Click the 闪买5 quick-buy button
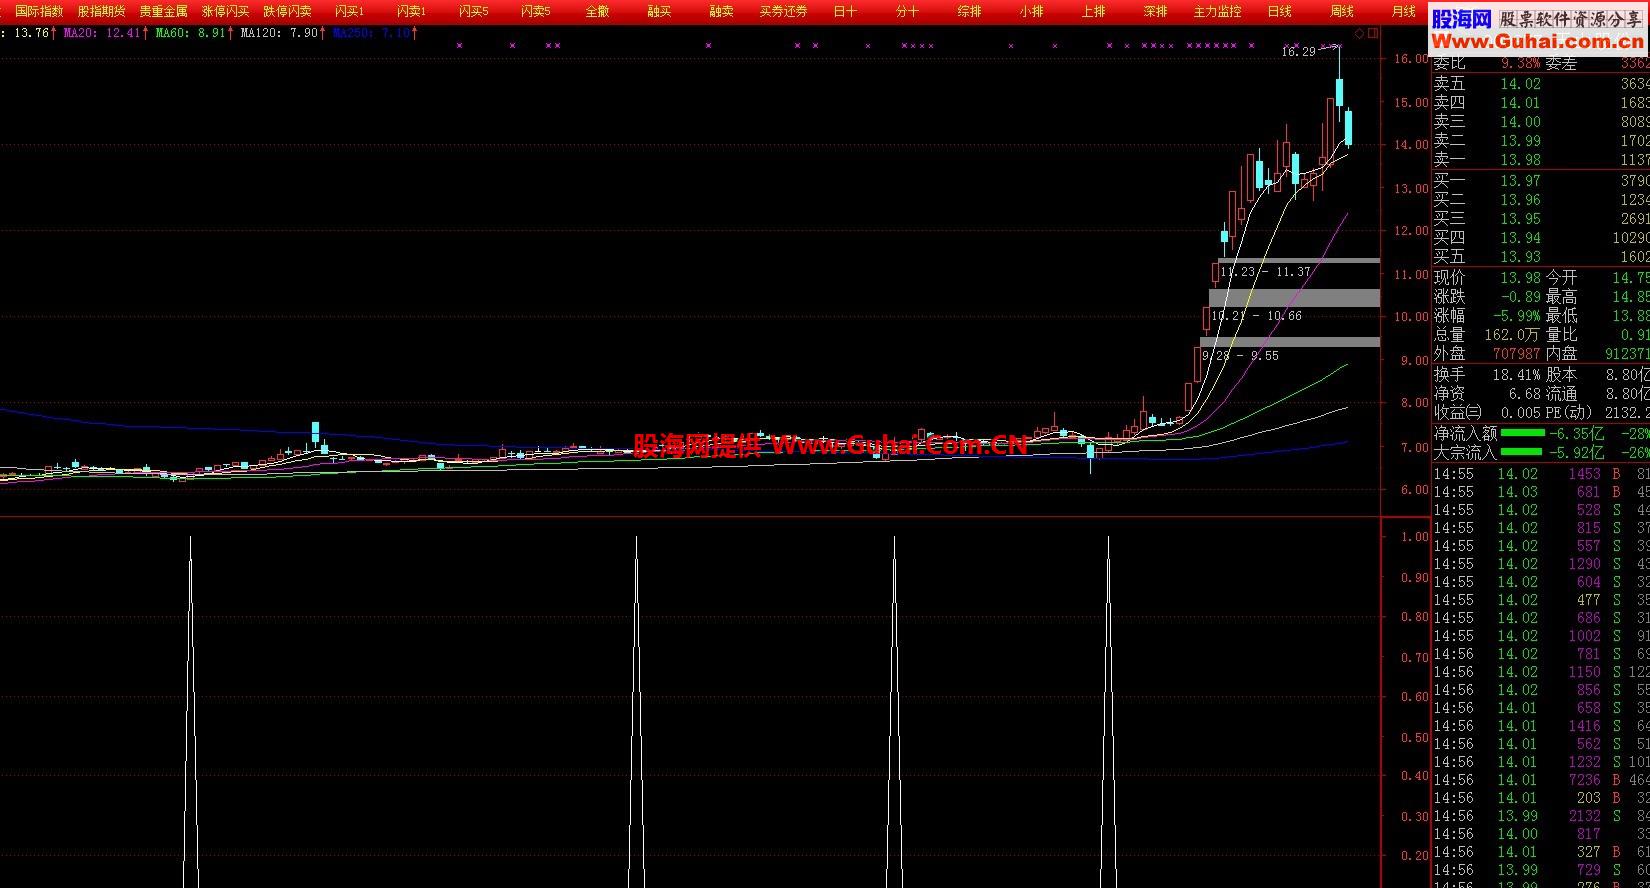 (x=474, y=11)
